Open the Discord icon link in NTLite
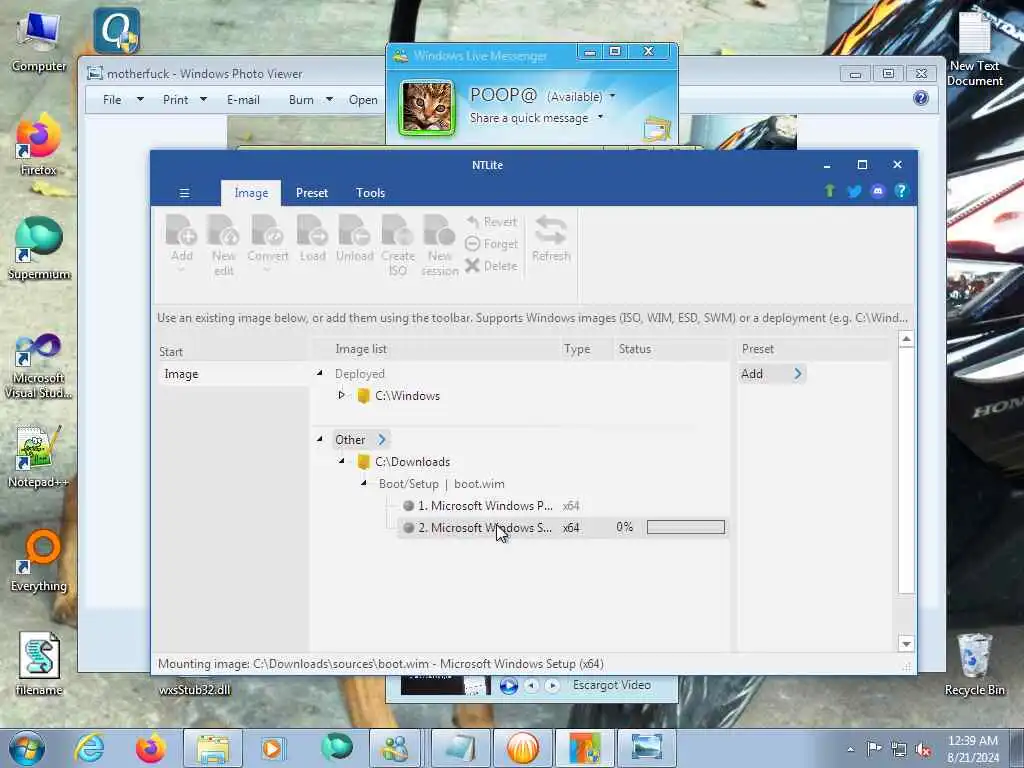Image resolution: width=1024 pixels, height=768 pixels. coord(878,191)
